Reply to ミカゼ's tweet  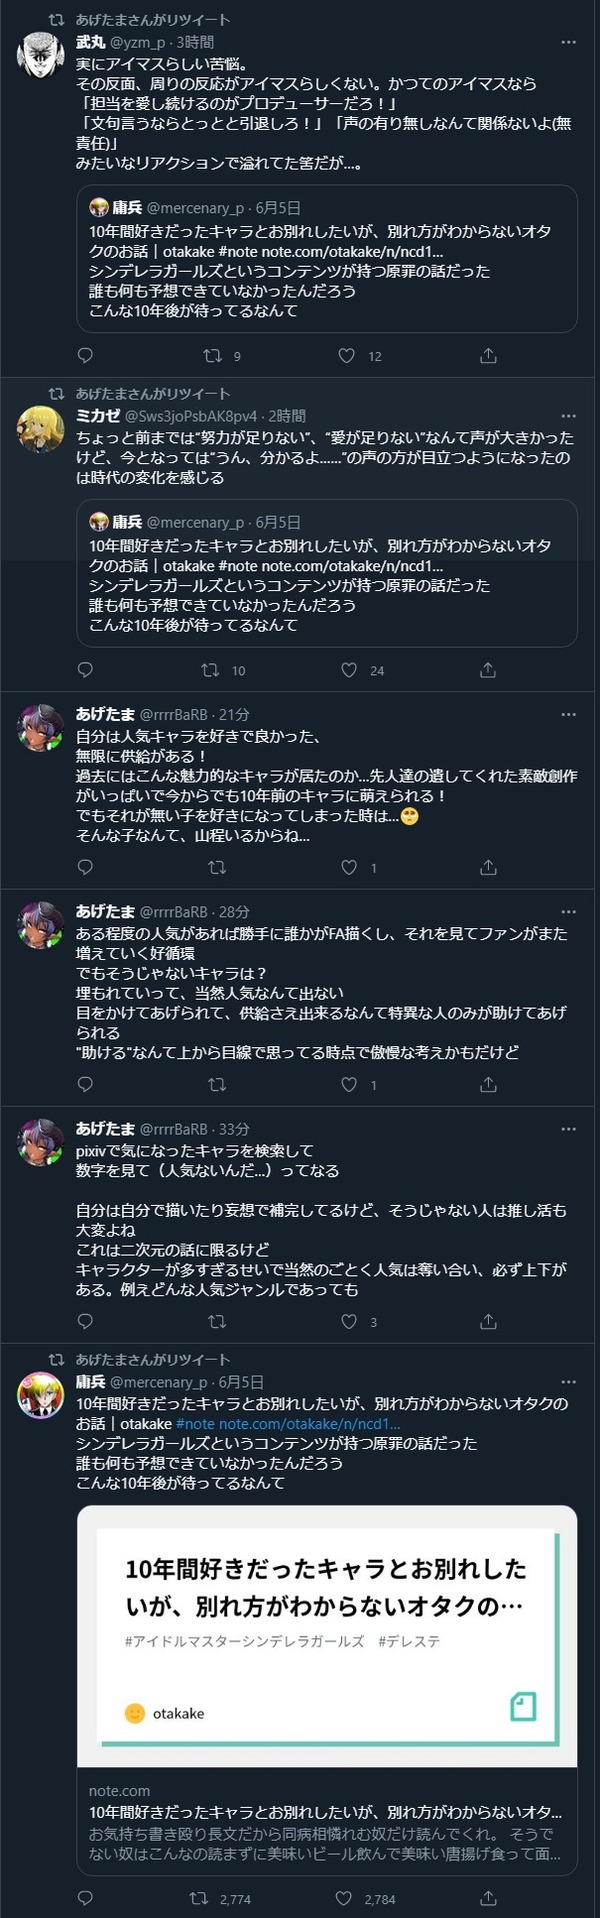[x=86, y=672]
